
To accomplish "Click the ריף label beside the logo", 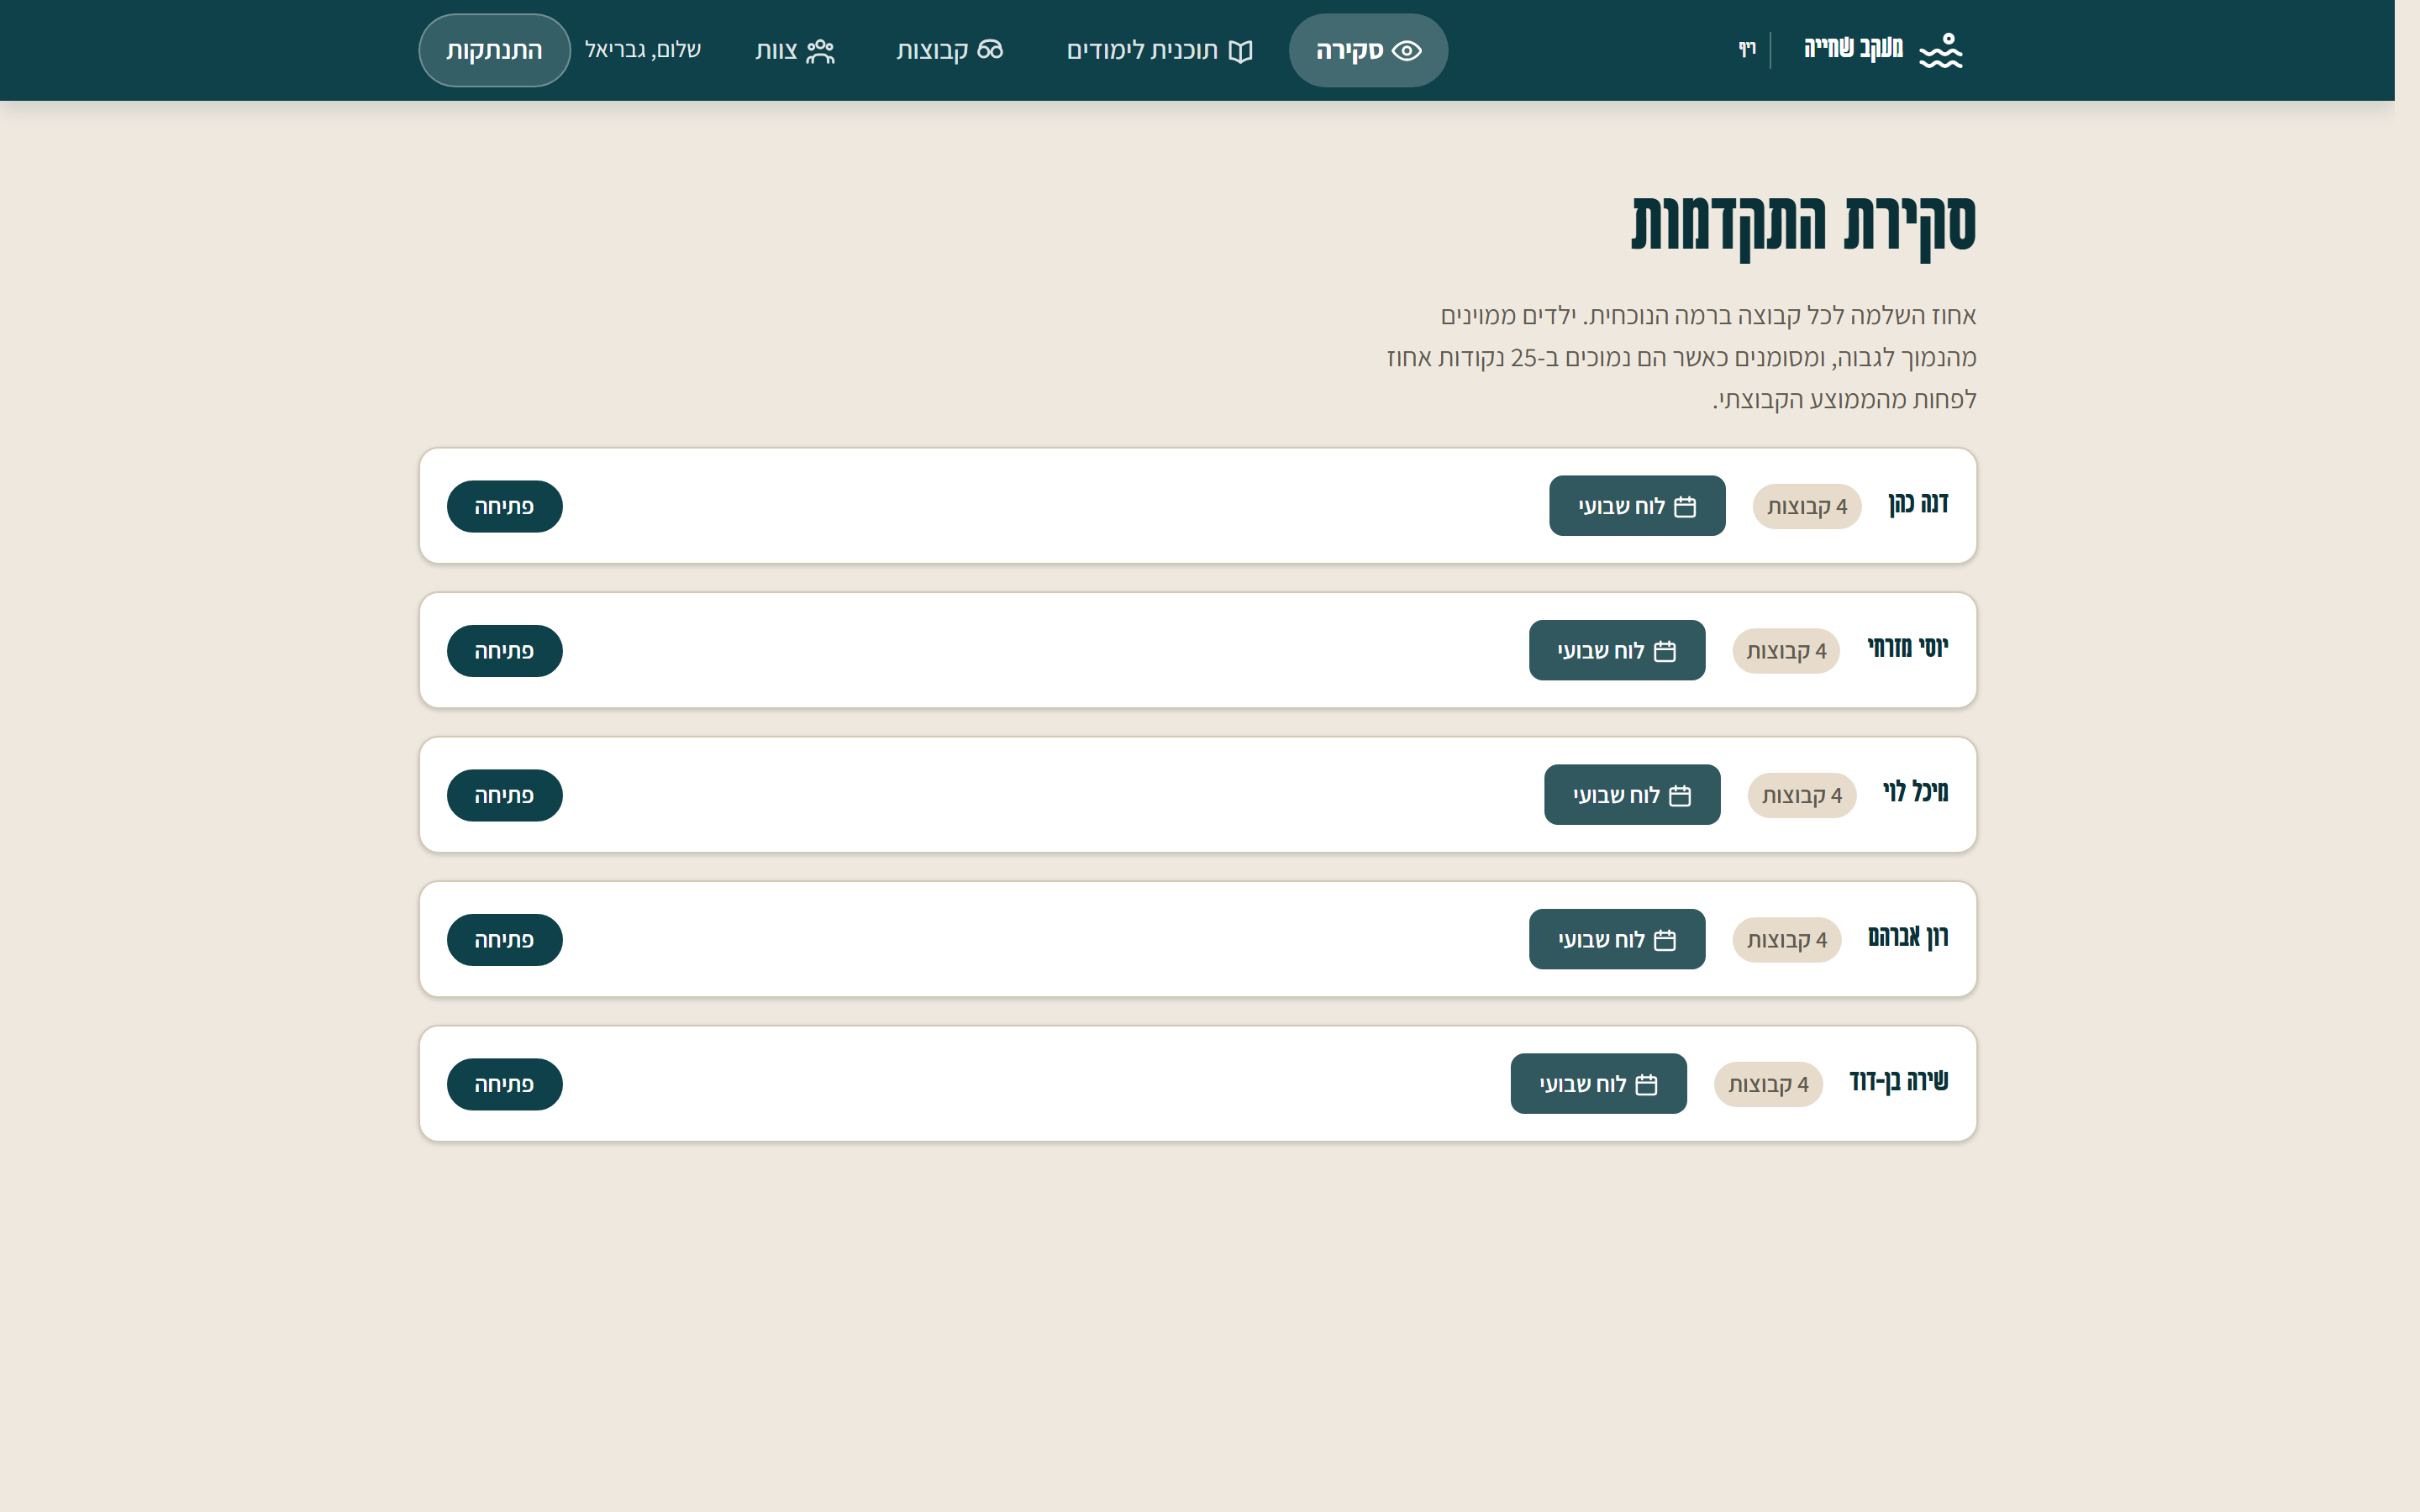I will pyautogui.click(x=1747, y=49).
